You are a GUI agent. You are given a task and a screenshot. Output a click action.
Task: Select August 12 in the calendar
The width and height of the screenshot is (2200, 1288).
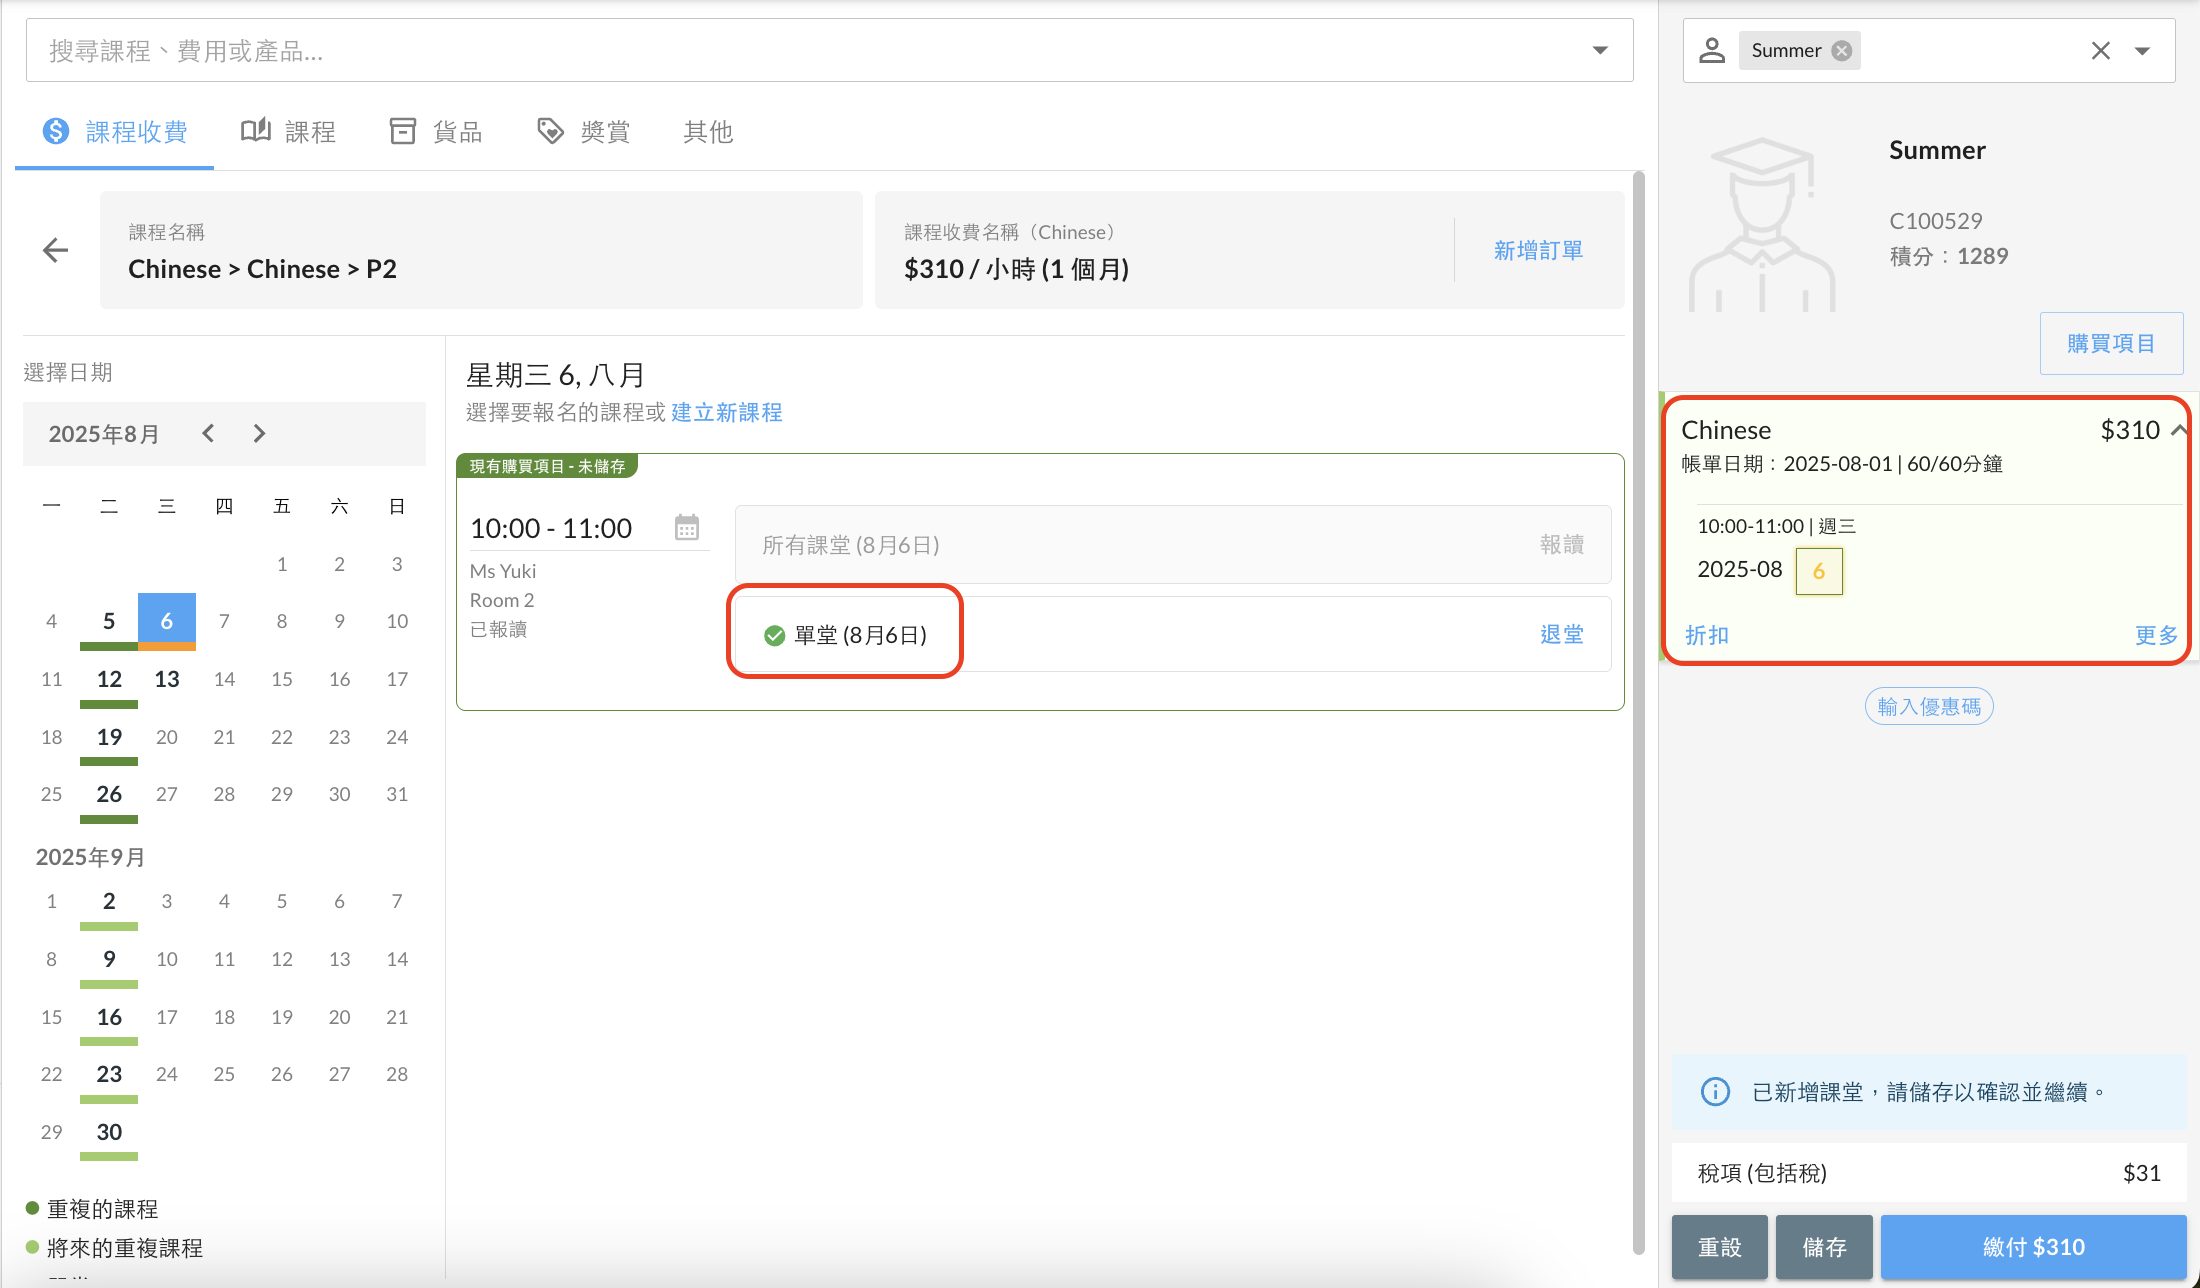coord(109,679)
